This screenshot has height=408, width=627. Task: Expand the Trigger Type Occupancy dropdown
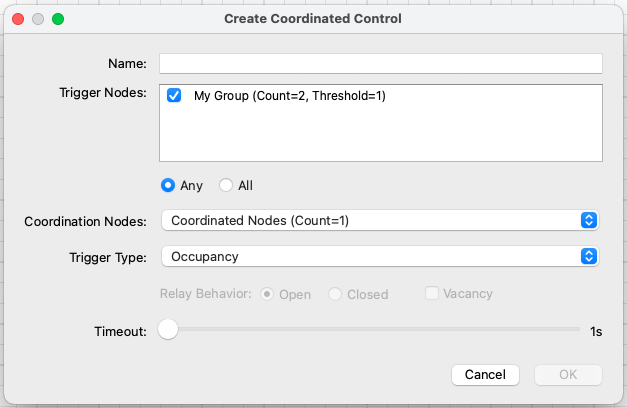(379, 256)
